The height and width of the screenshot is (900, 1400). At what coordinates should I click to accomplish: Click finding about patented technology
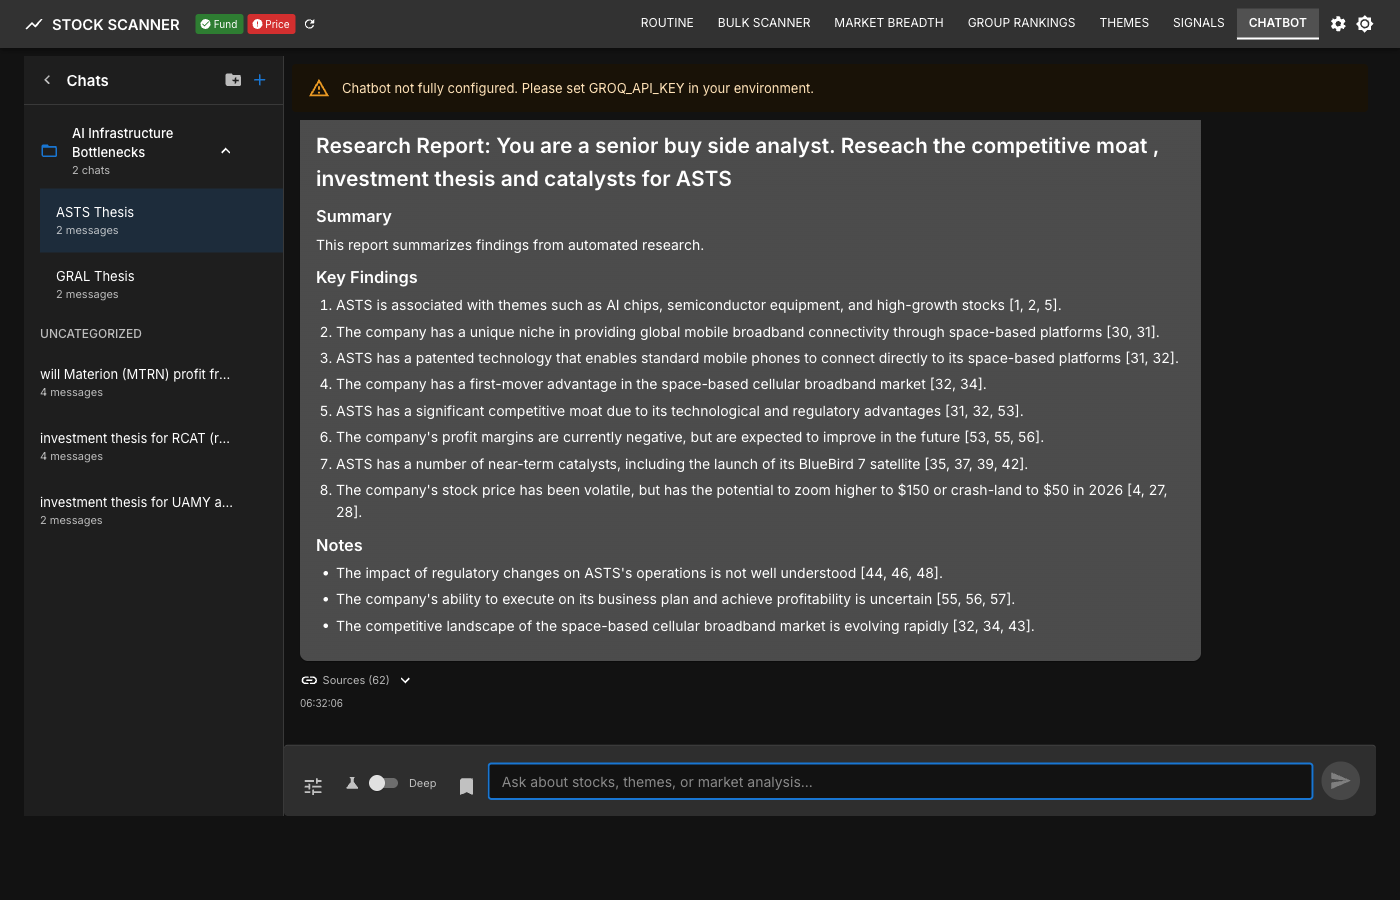point(757,358)
